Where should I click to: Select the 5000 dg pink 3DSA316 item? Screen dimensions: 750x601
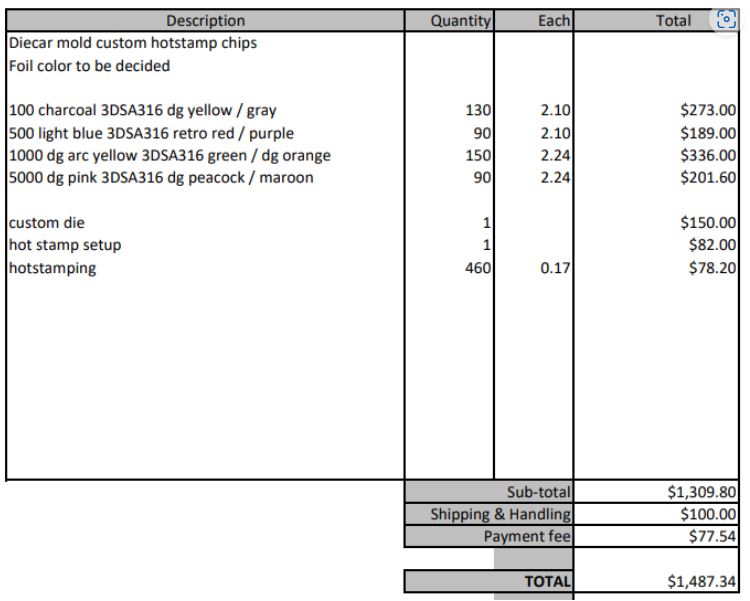(x=160, y=178)
